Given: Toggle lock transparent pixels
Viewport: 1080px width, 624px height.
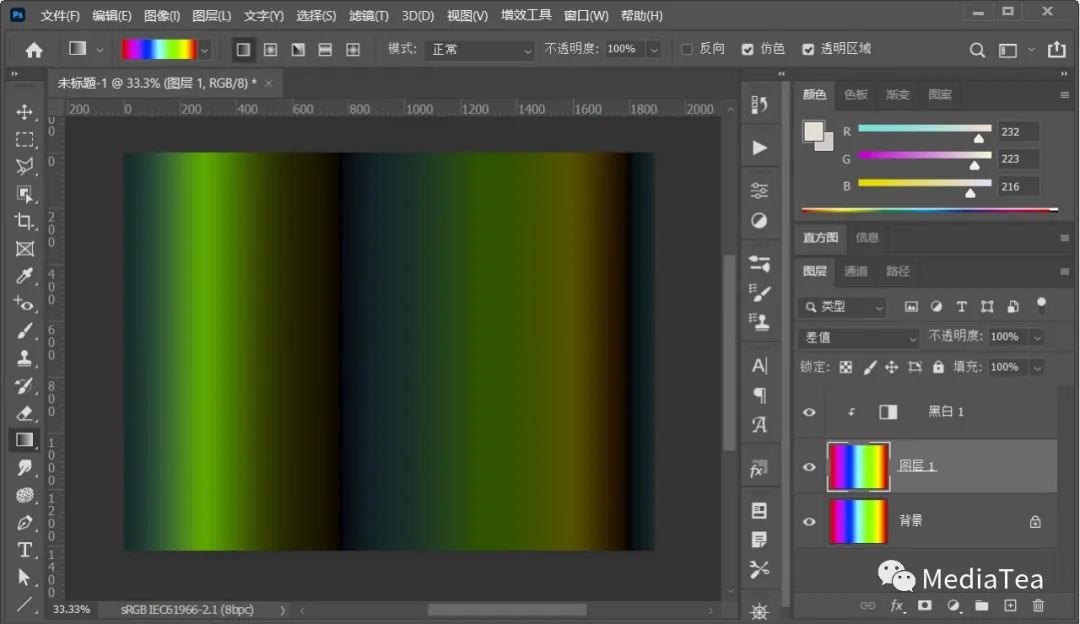Looking at the screenshot, I should pyautogui.click(x=846, y=367).
